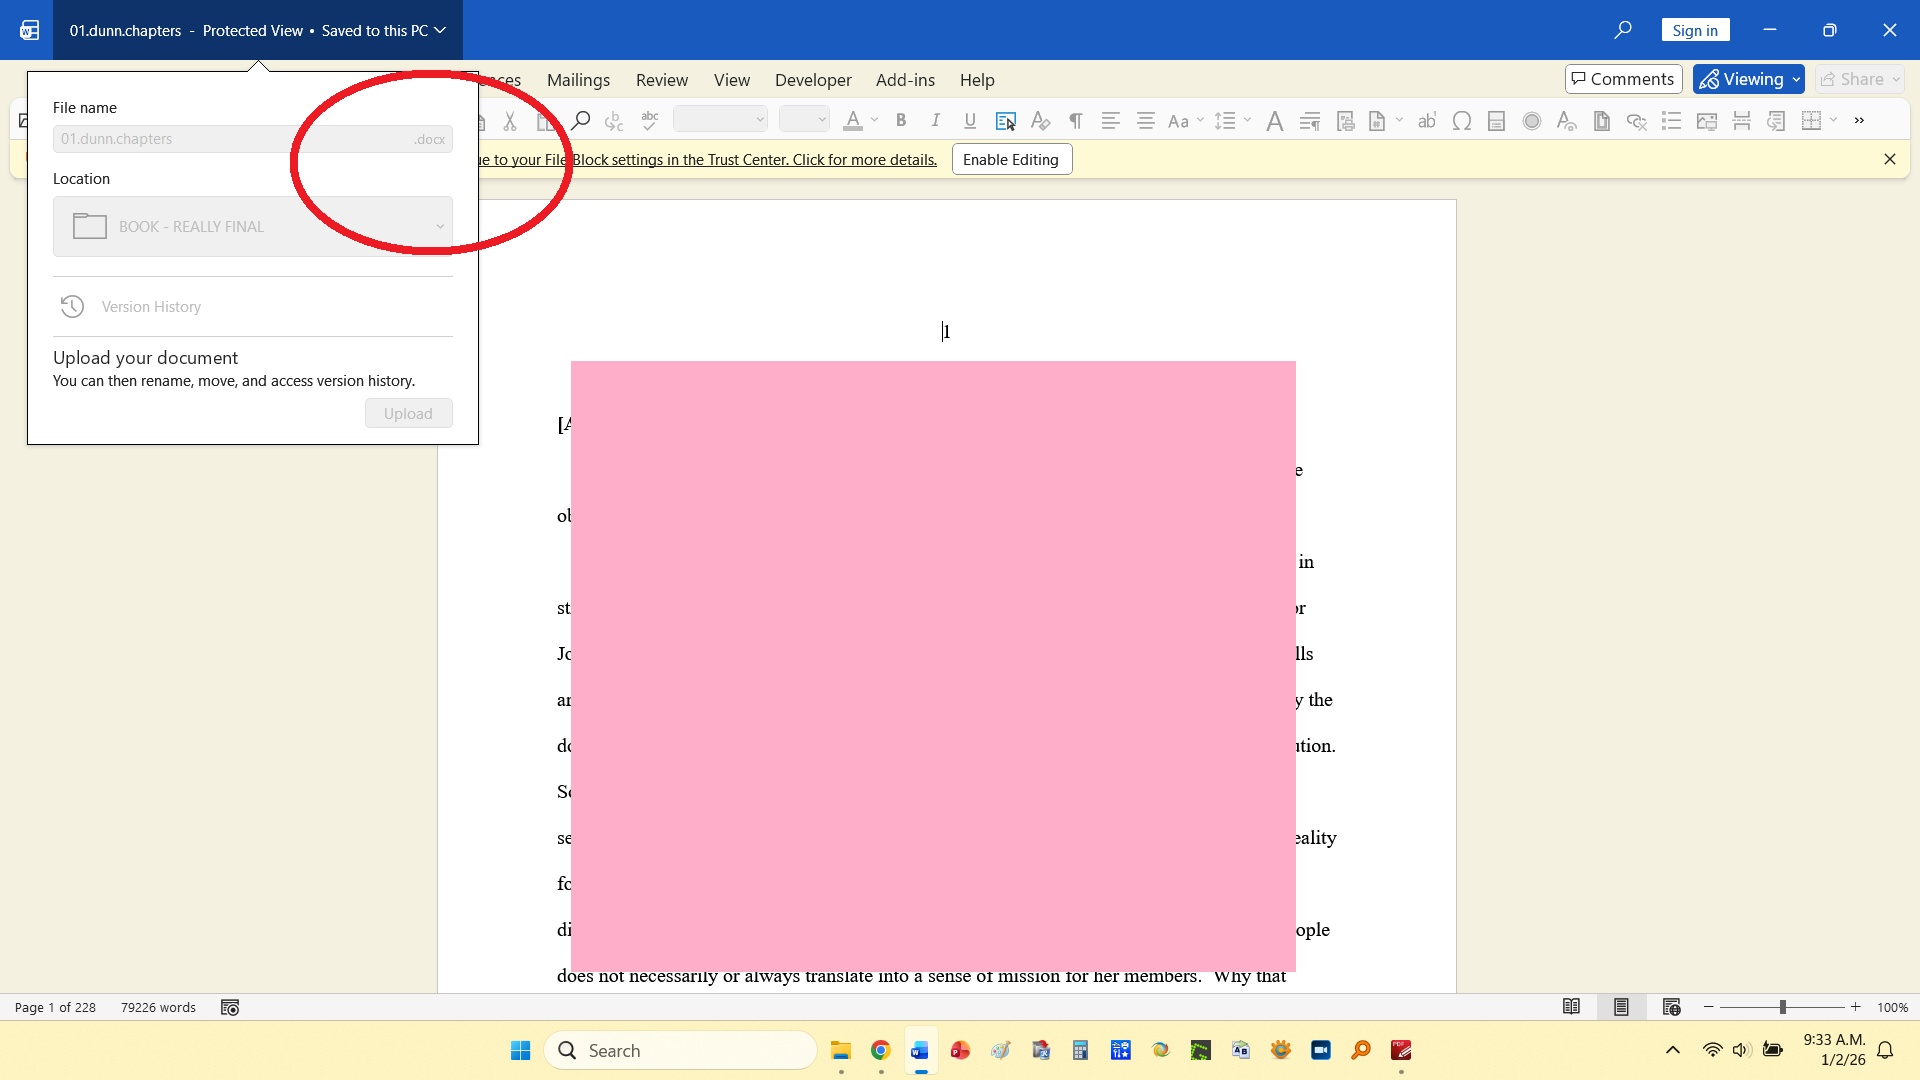Viewport: 1920px width, 1080px height.
Task: Toggle Bold formatting in toolbar
Action: click(x=901, y=121)
